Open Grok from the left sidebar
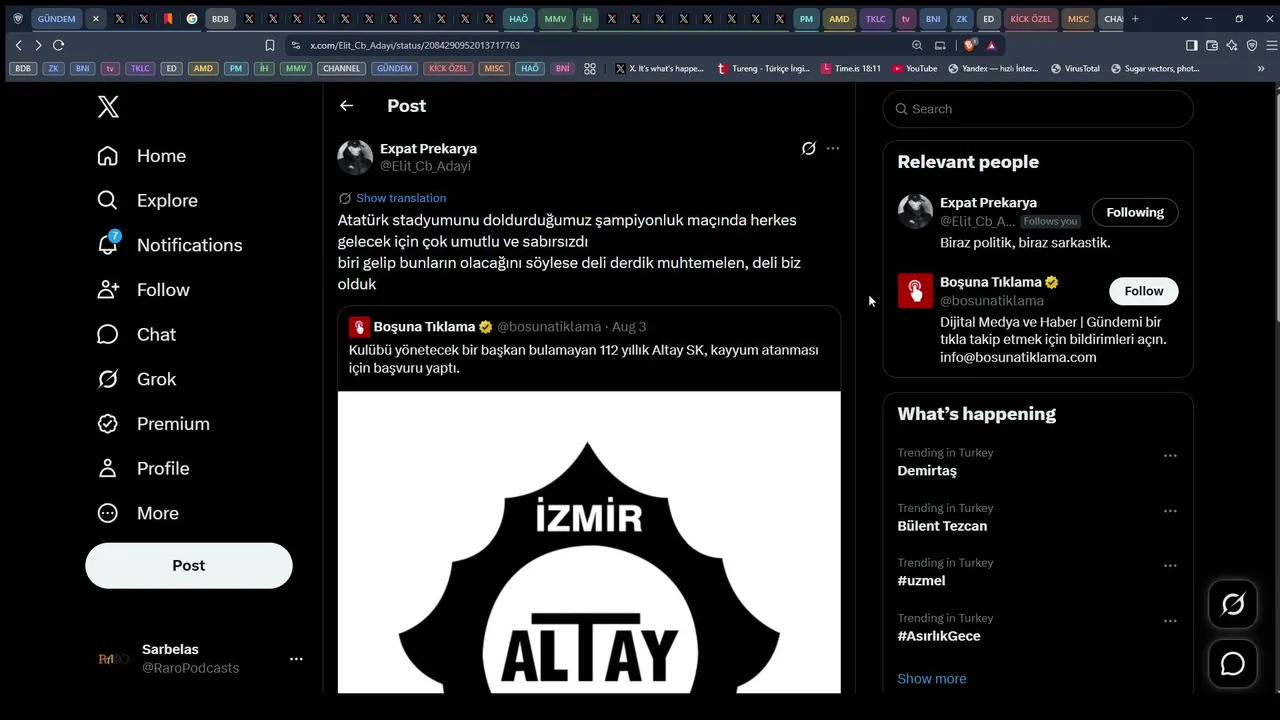This screenshot has width=1280, height=720. (136, 379)
